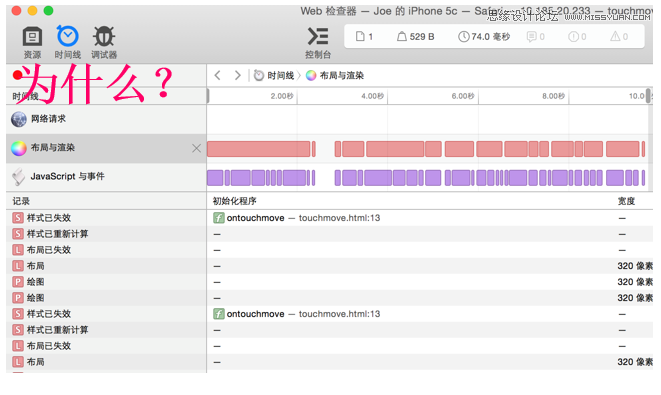This screenshot has width=661, height=395.
Task: Select the 网络请求 timeline row
Action: tap(106, 119)
